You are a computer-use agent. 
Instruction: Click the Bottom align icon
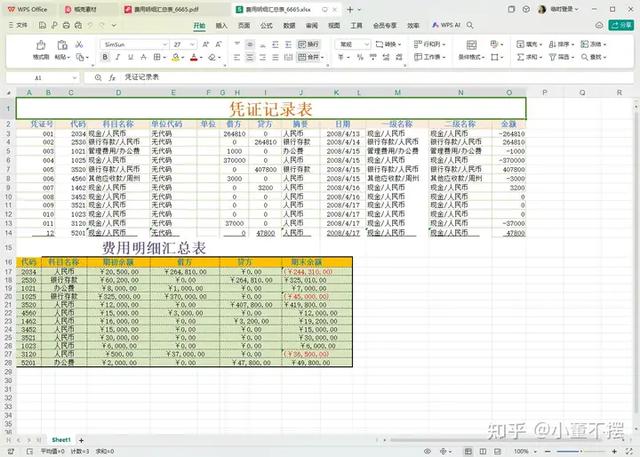point(262,44)
